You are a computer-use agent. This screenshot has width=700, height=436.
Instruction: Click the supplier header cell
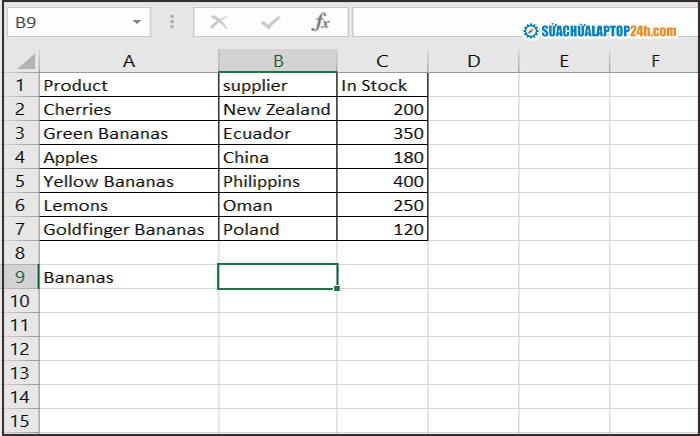tap(278, 85)
